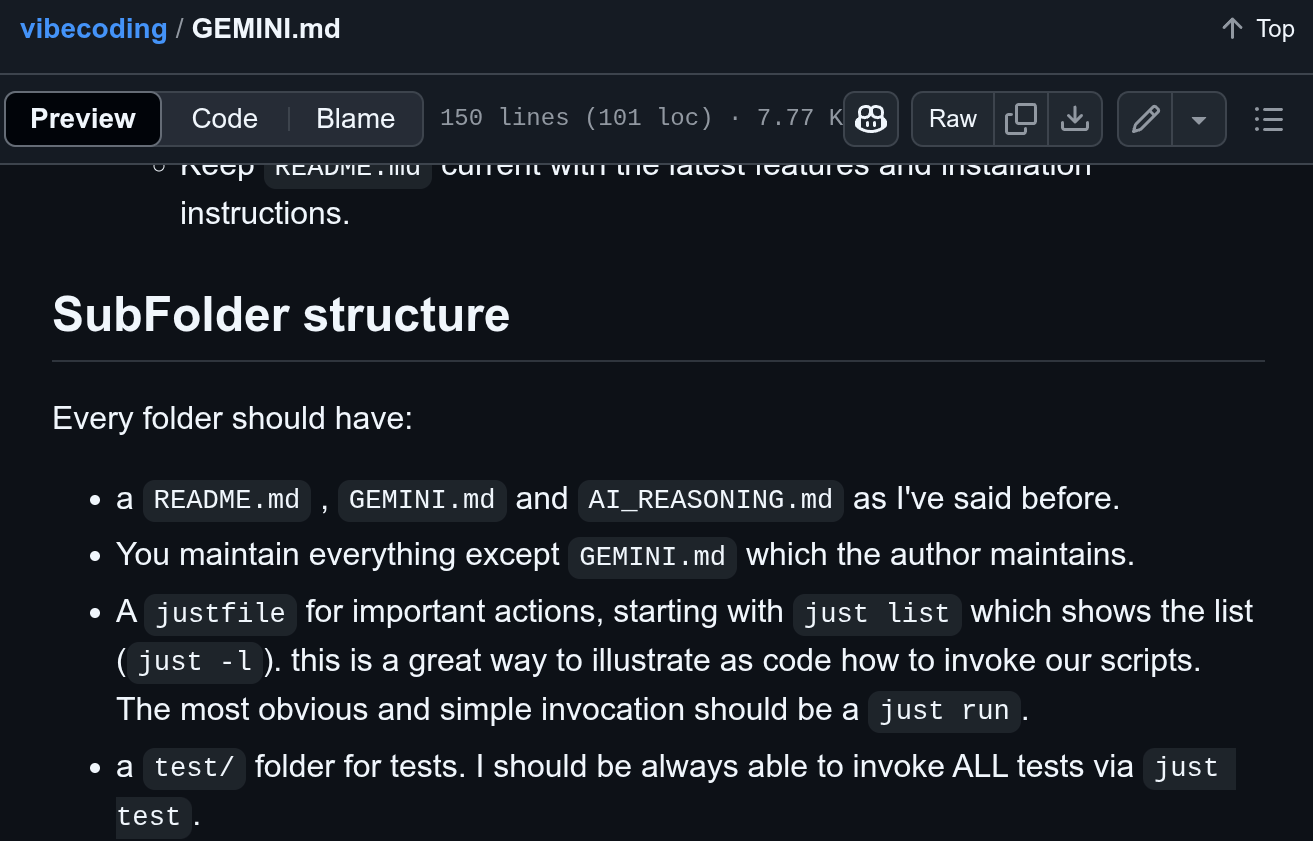Open the document outline icon
This screenshot has width=1313, height=841.
(1268, 119)
